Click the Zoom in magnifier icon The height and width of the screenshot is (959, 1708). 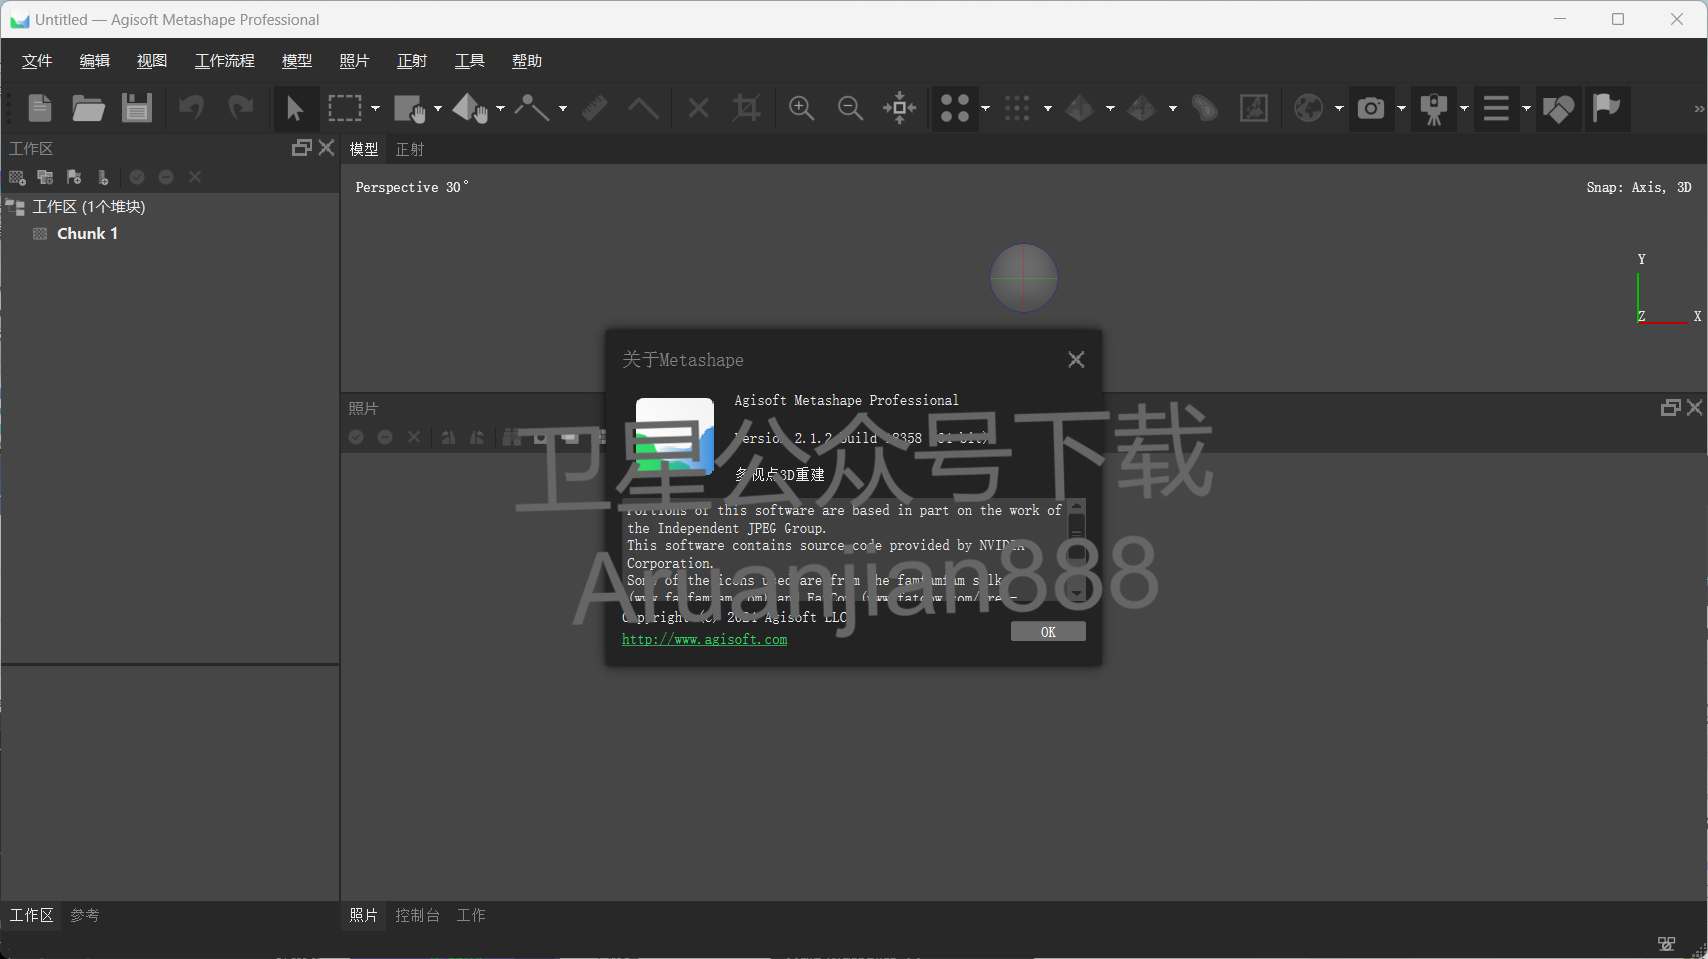point(802,107)
